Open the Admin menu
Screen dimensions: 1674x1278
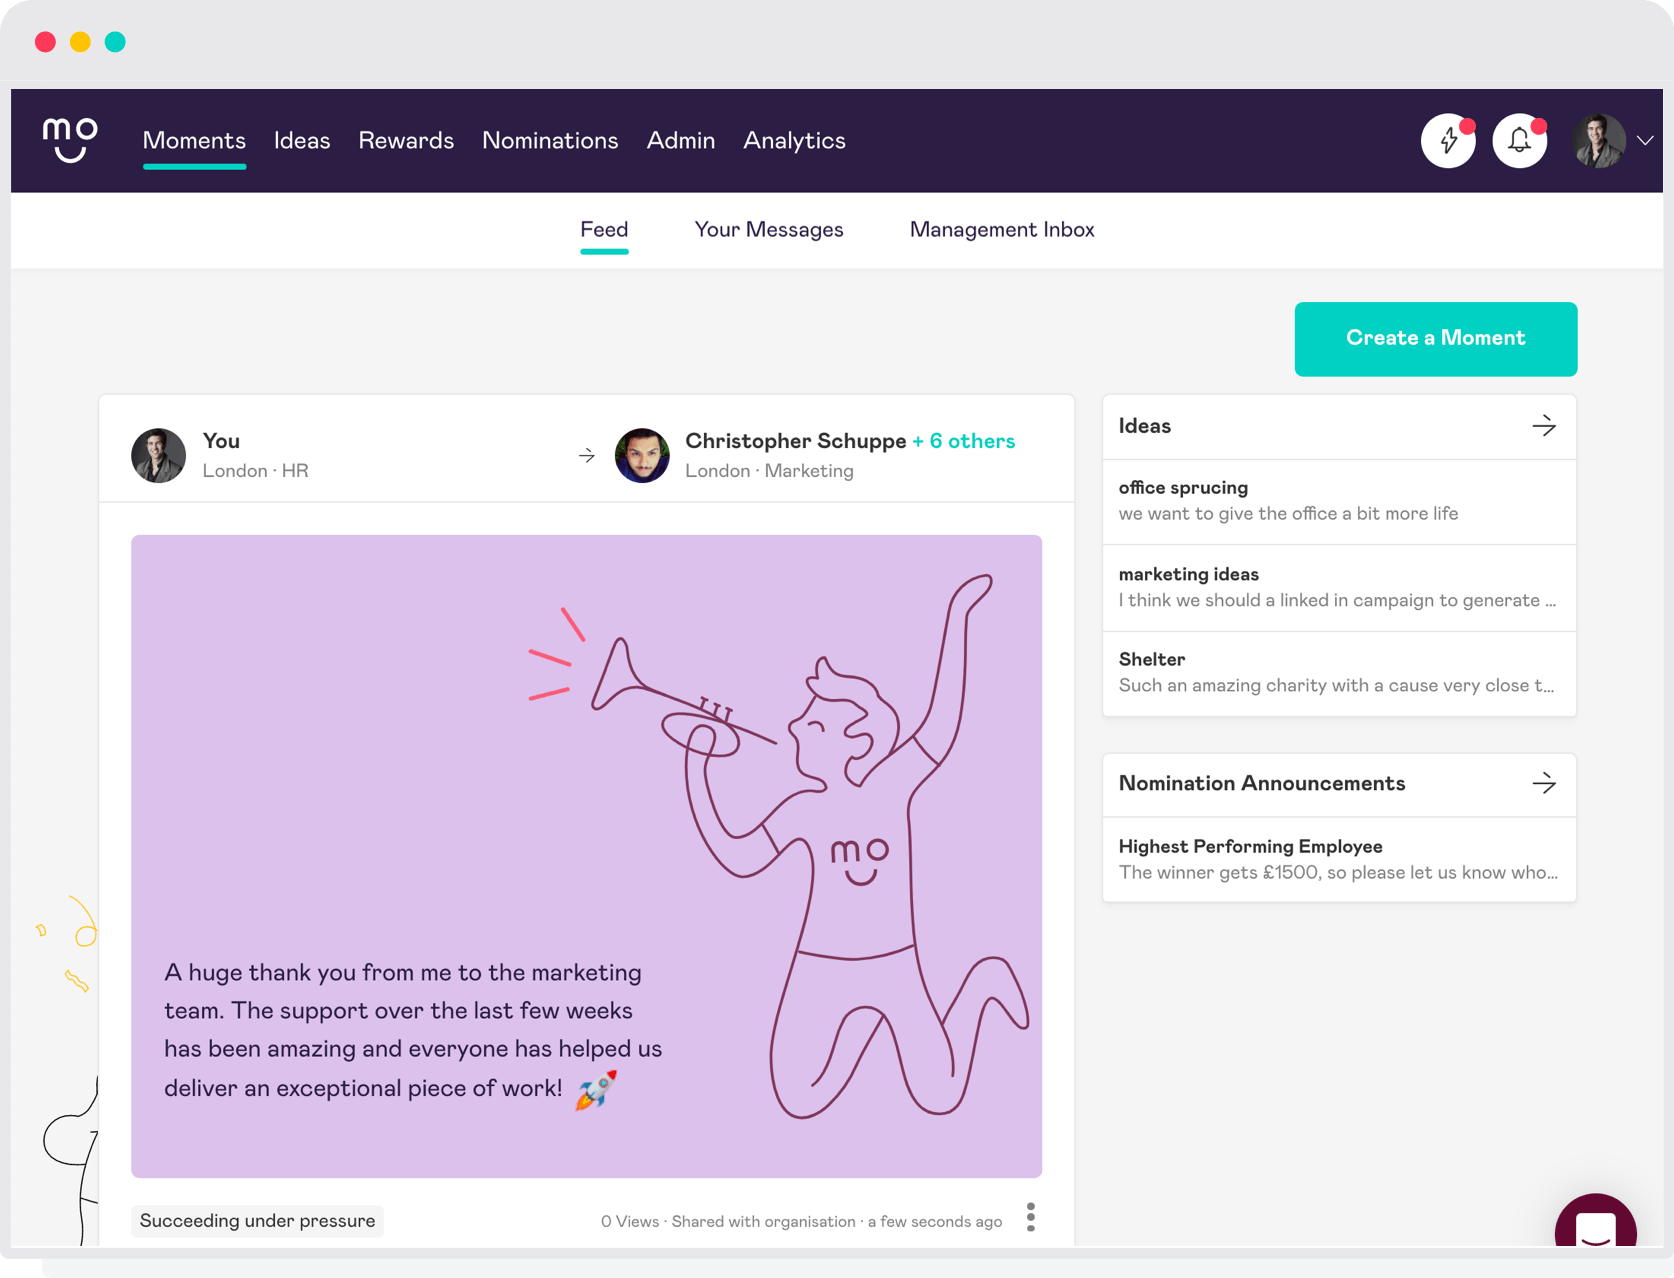(681, 141)
